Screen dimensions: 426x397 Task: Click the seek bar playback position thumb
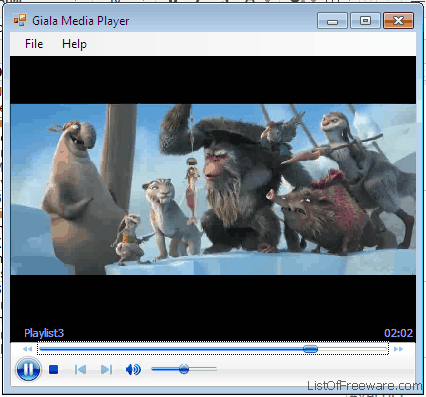pos(310,349)
